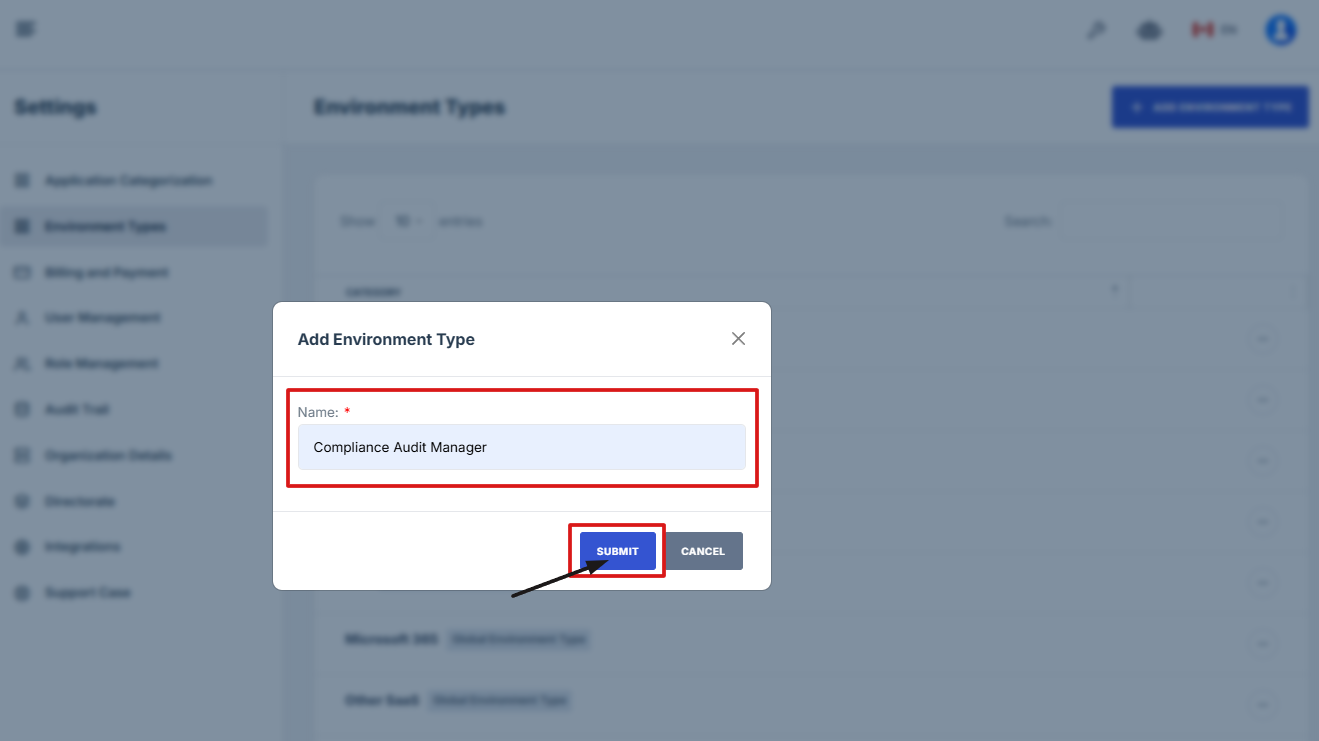Click the User Management sidebar icon
This screenshot has height=741, width=1319.
click(x=22, y=318)
